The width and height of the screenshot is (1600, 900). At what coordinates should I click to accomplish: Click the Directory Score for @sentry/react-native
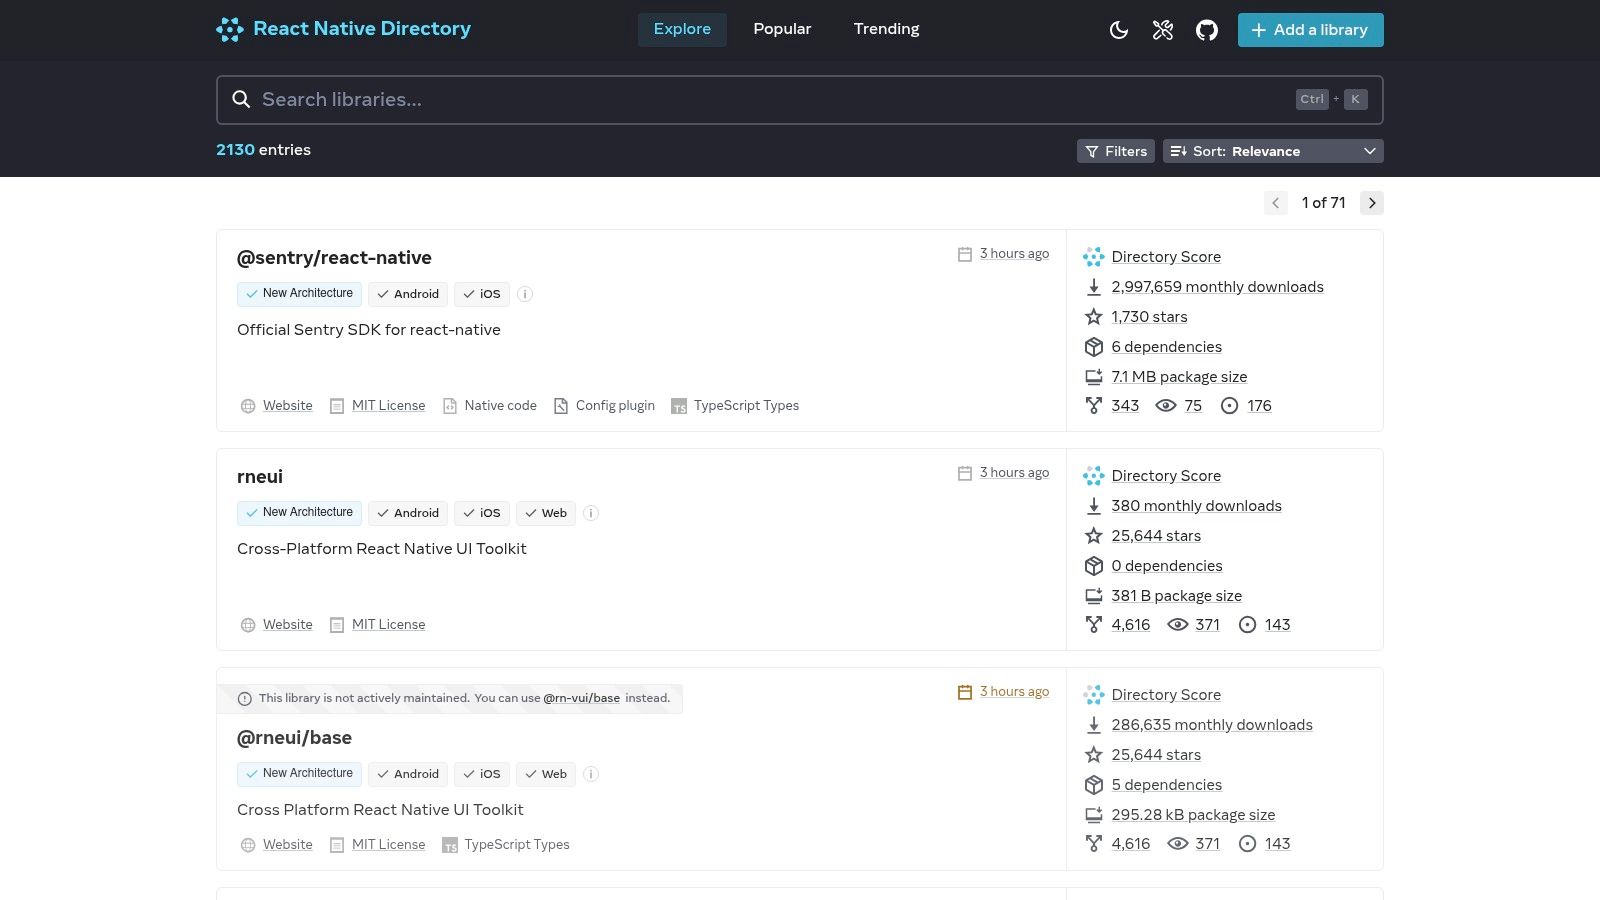pyautogui.click(x=1166, y=257)
